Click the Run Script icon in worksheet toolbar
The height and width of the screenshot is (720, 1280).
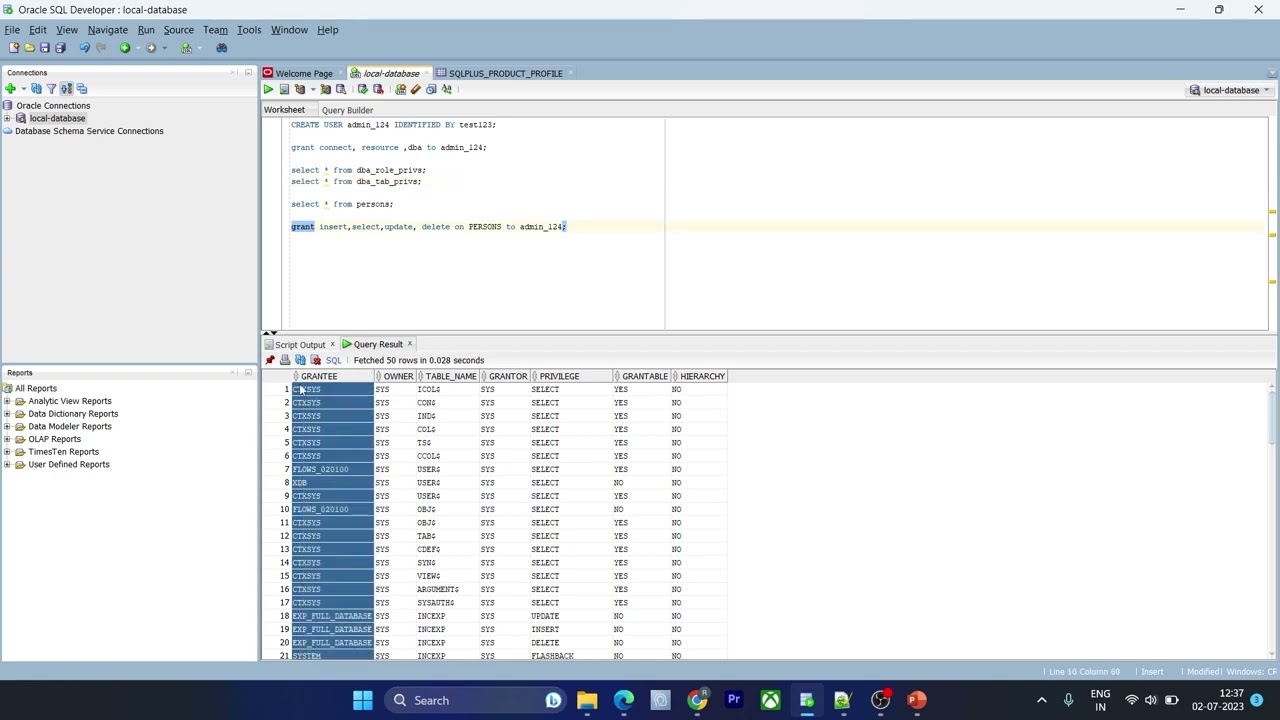[284, 89]
